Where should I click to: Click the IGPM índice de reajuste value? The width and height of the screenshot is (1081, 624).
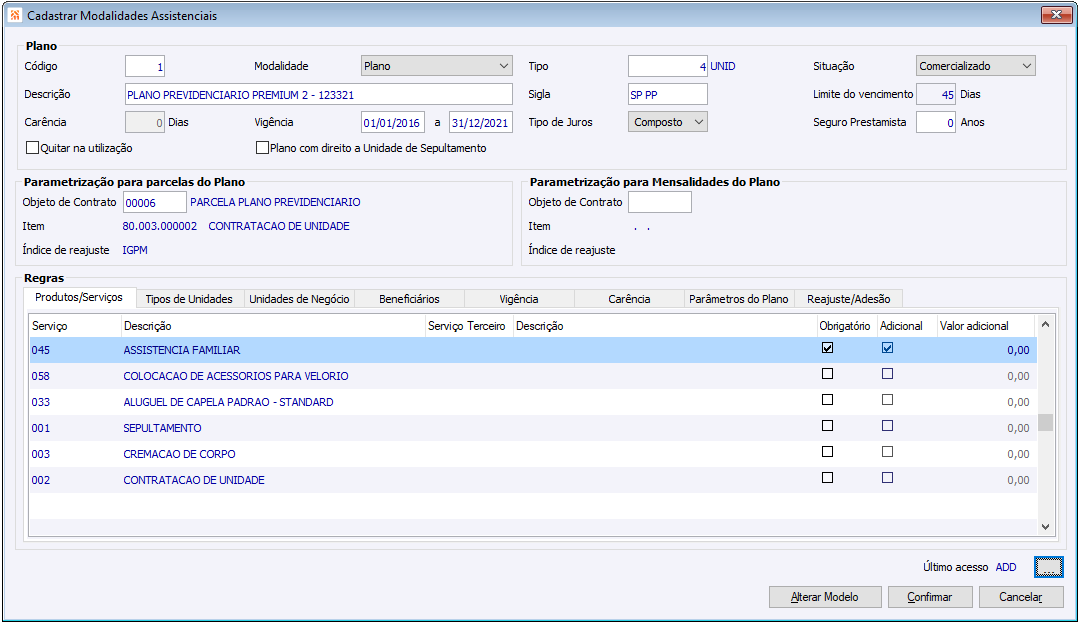[x=135, y=250]
